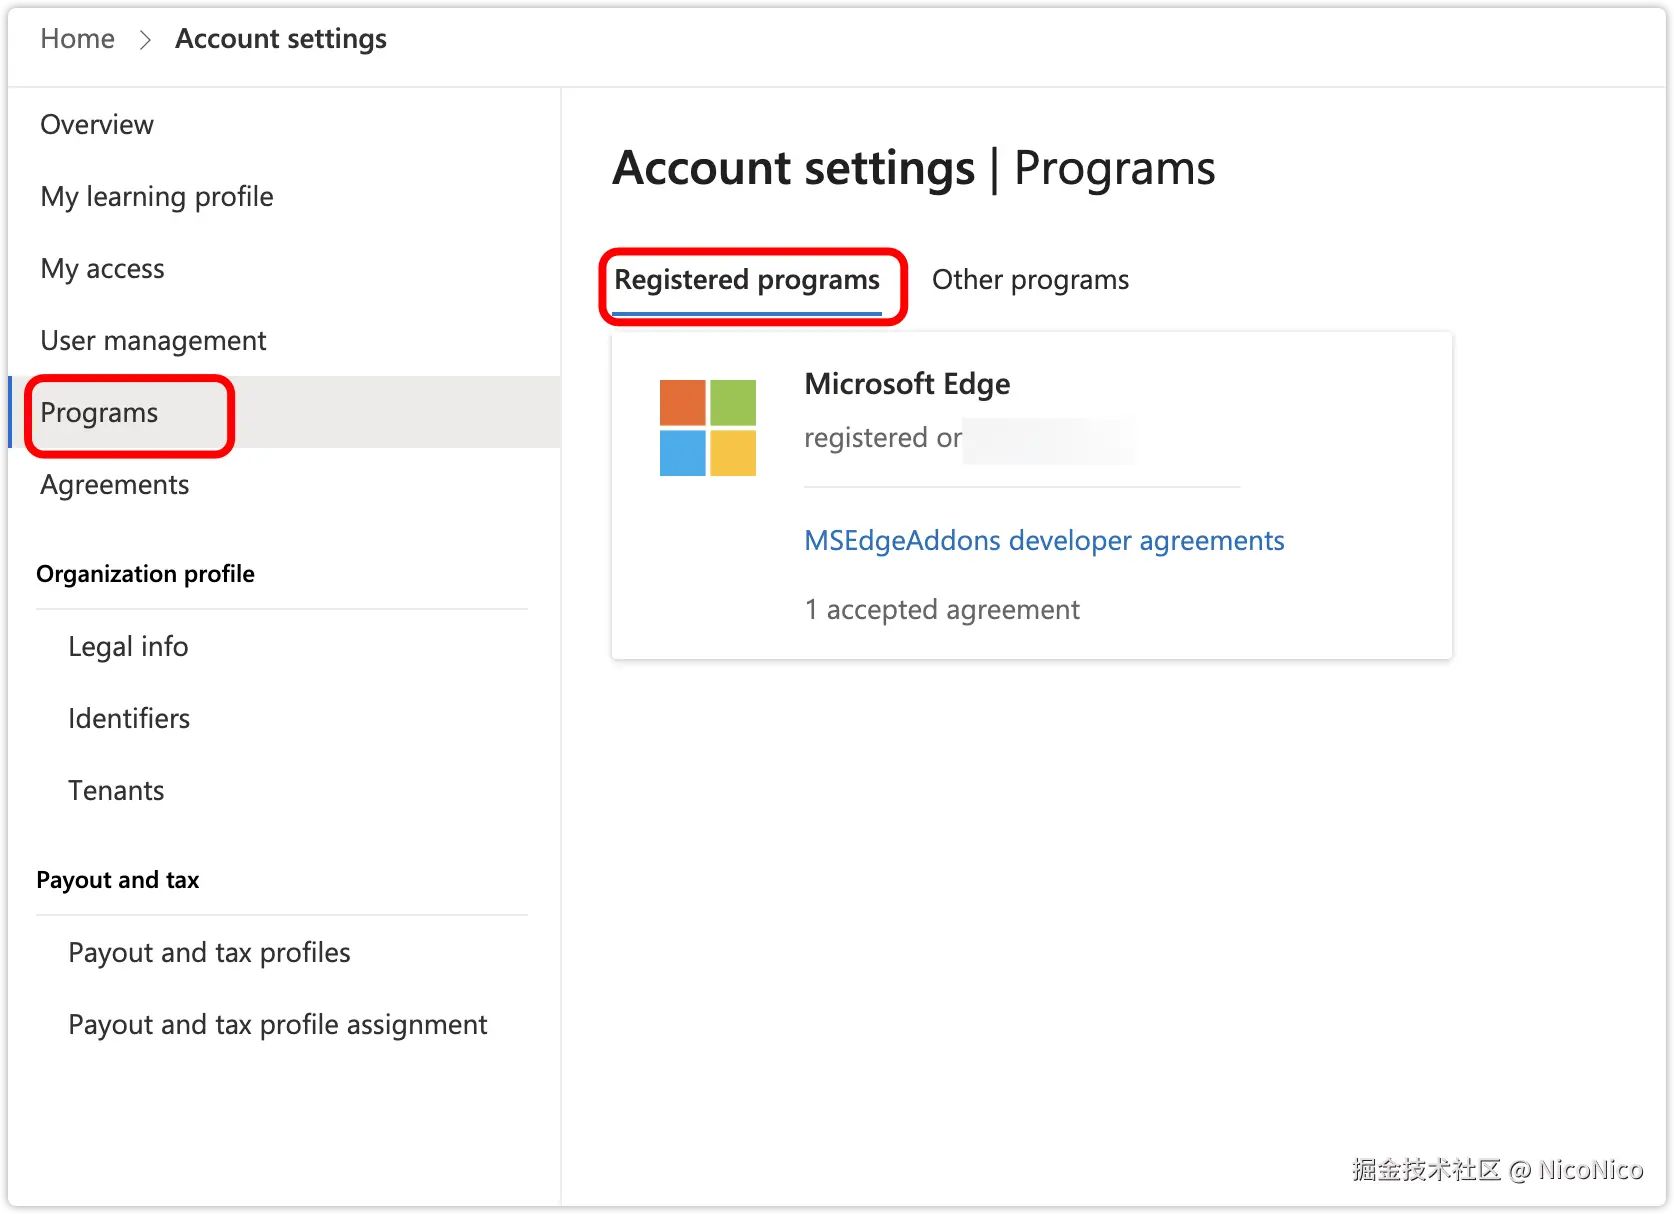This screenshot has height=1214, width=1674.
Task: Open MSEdgeAddons developer agreements link
Action: point(1044,541)
